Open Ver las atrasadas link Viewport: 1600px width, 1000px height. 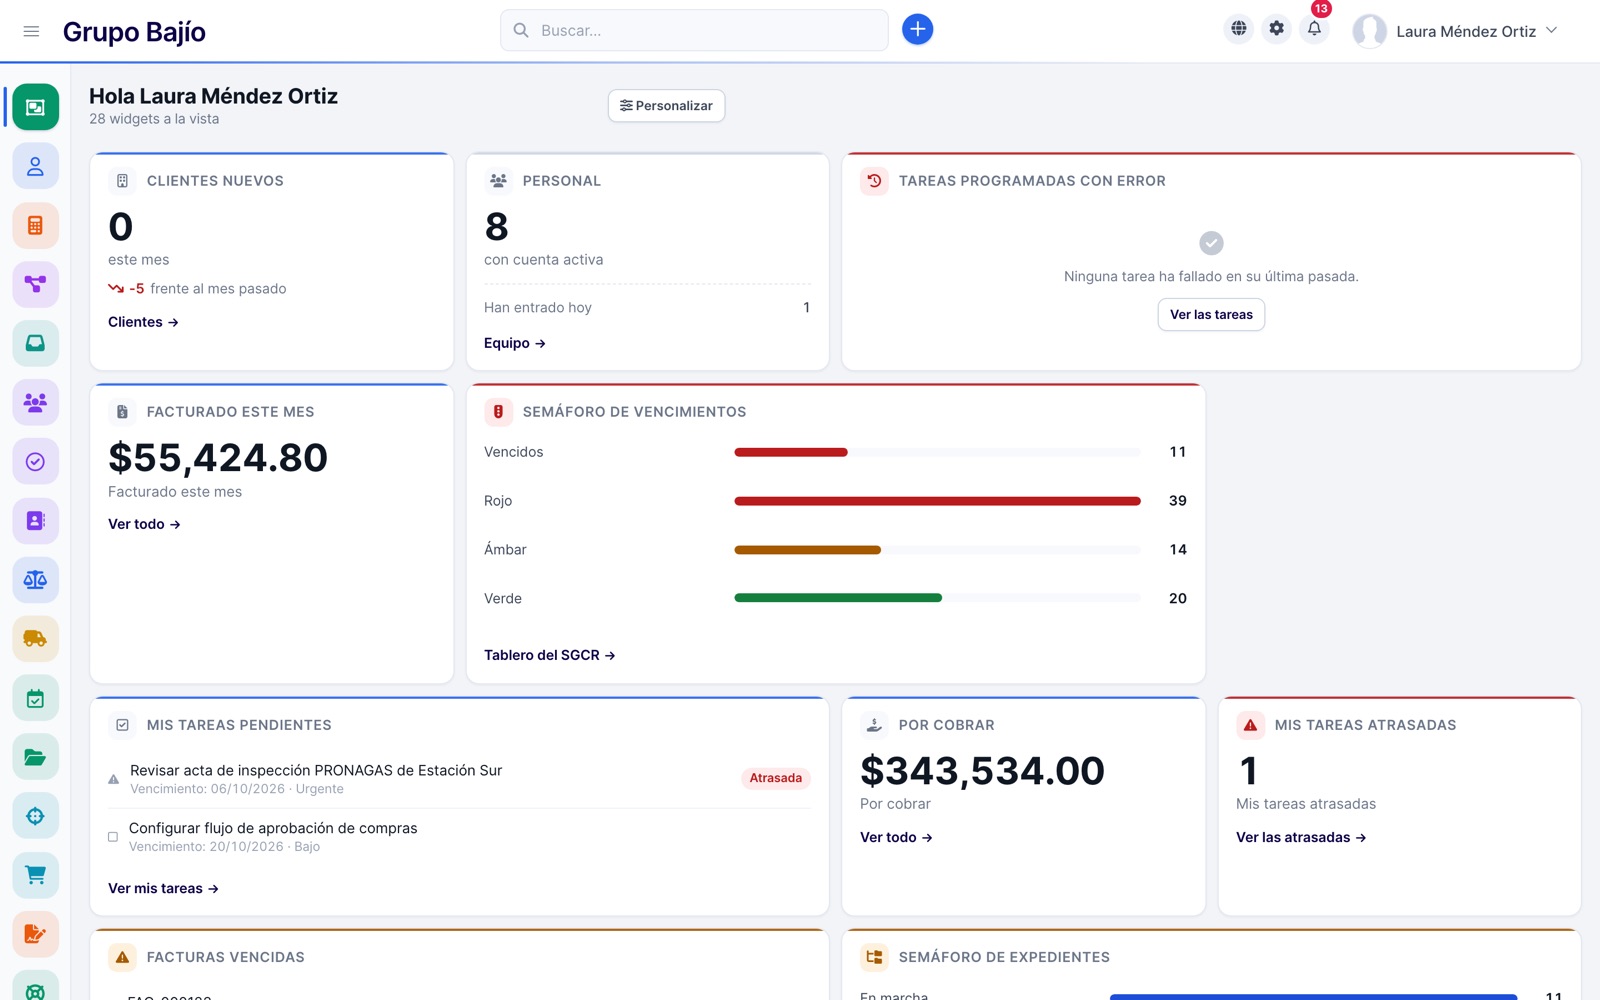(1301, 837)
